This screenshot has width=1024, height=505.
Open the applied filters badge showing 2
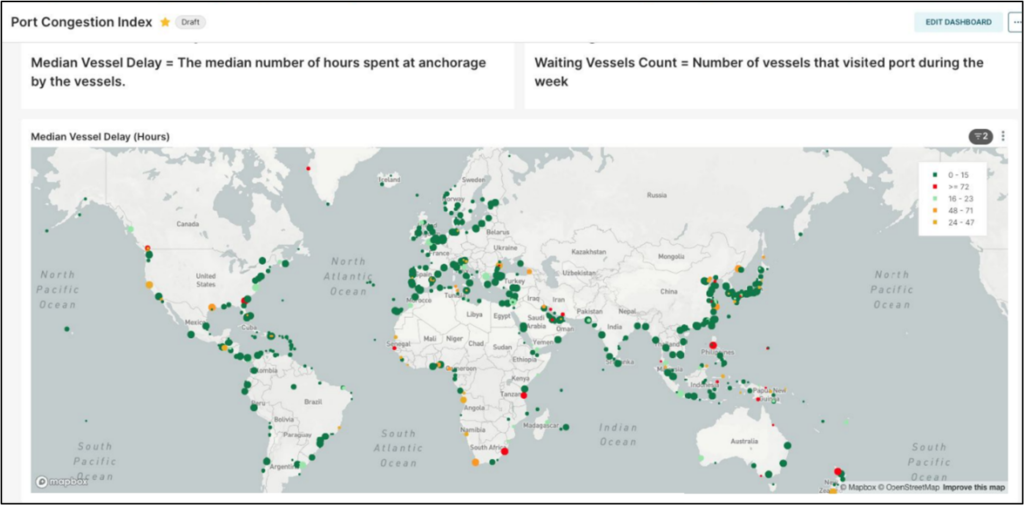(982, 137)
